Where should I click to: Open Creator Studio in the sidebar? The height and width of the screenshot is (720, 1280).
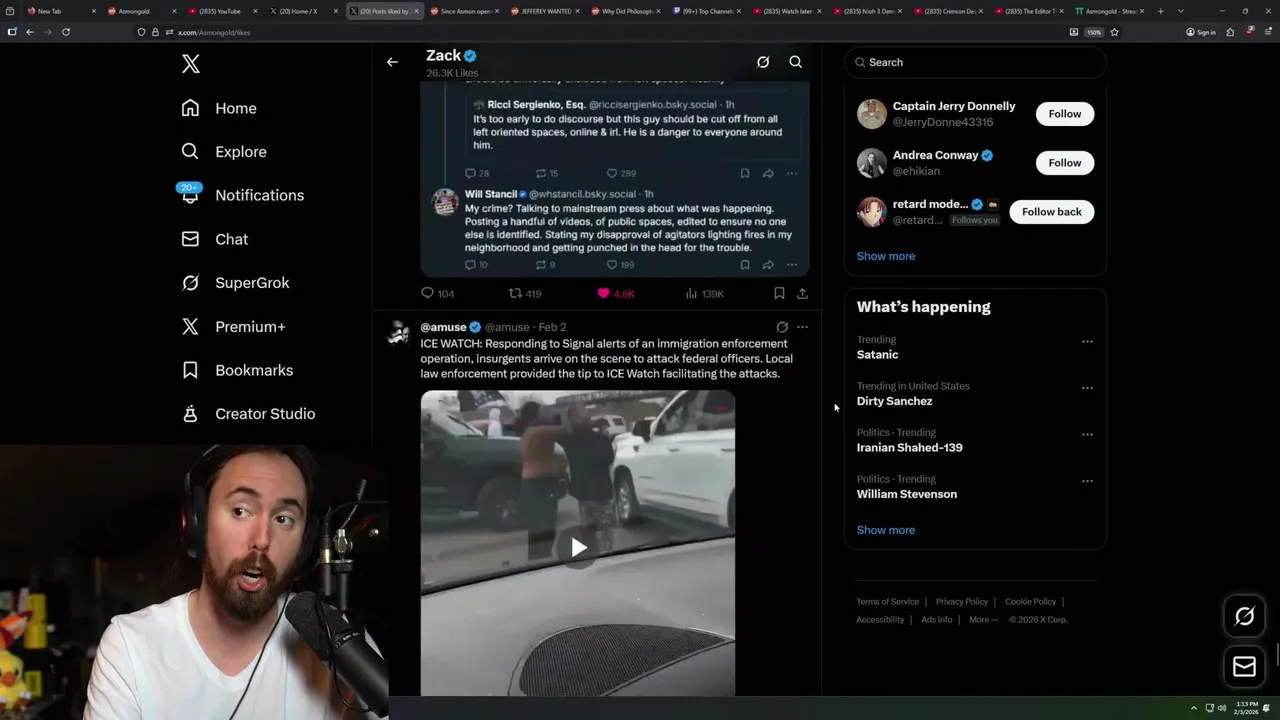[248, 414]
